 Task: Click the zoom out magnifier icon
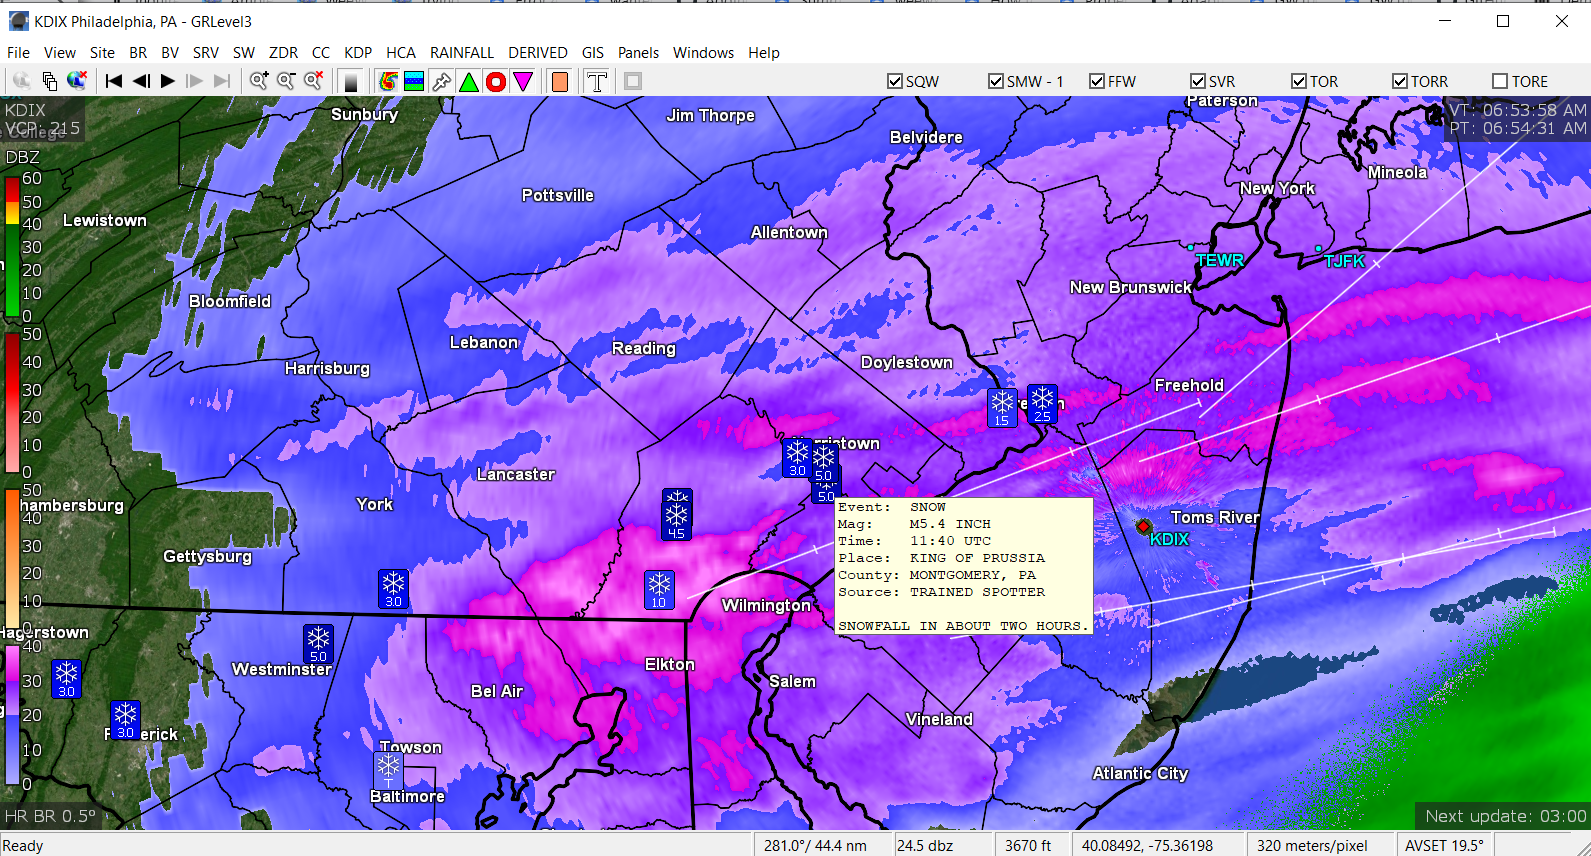[286, 81]
